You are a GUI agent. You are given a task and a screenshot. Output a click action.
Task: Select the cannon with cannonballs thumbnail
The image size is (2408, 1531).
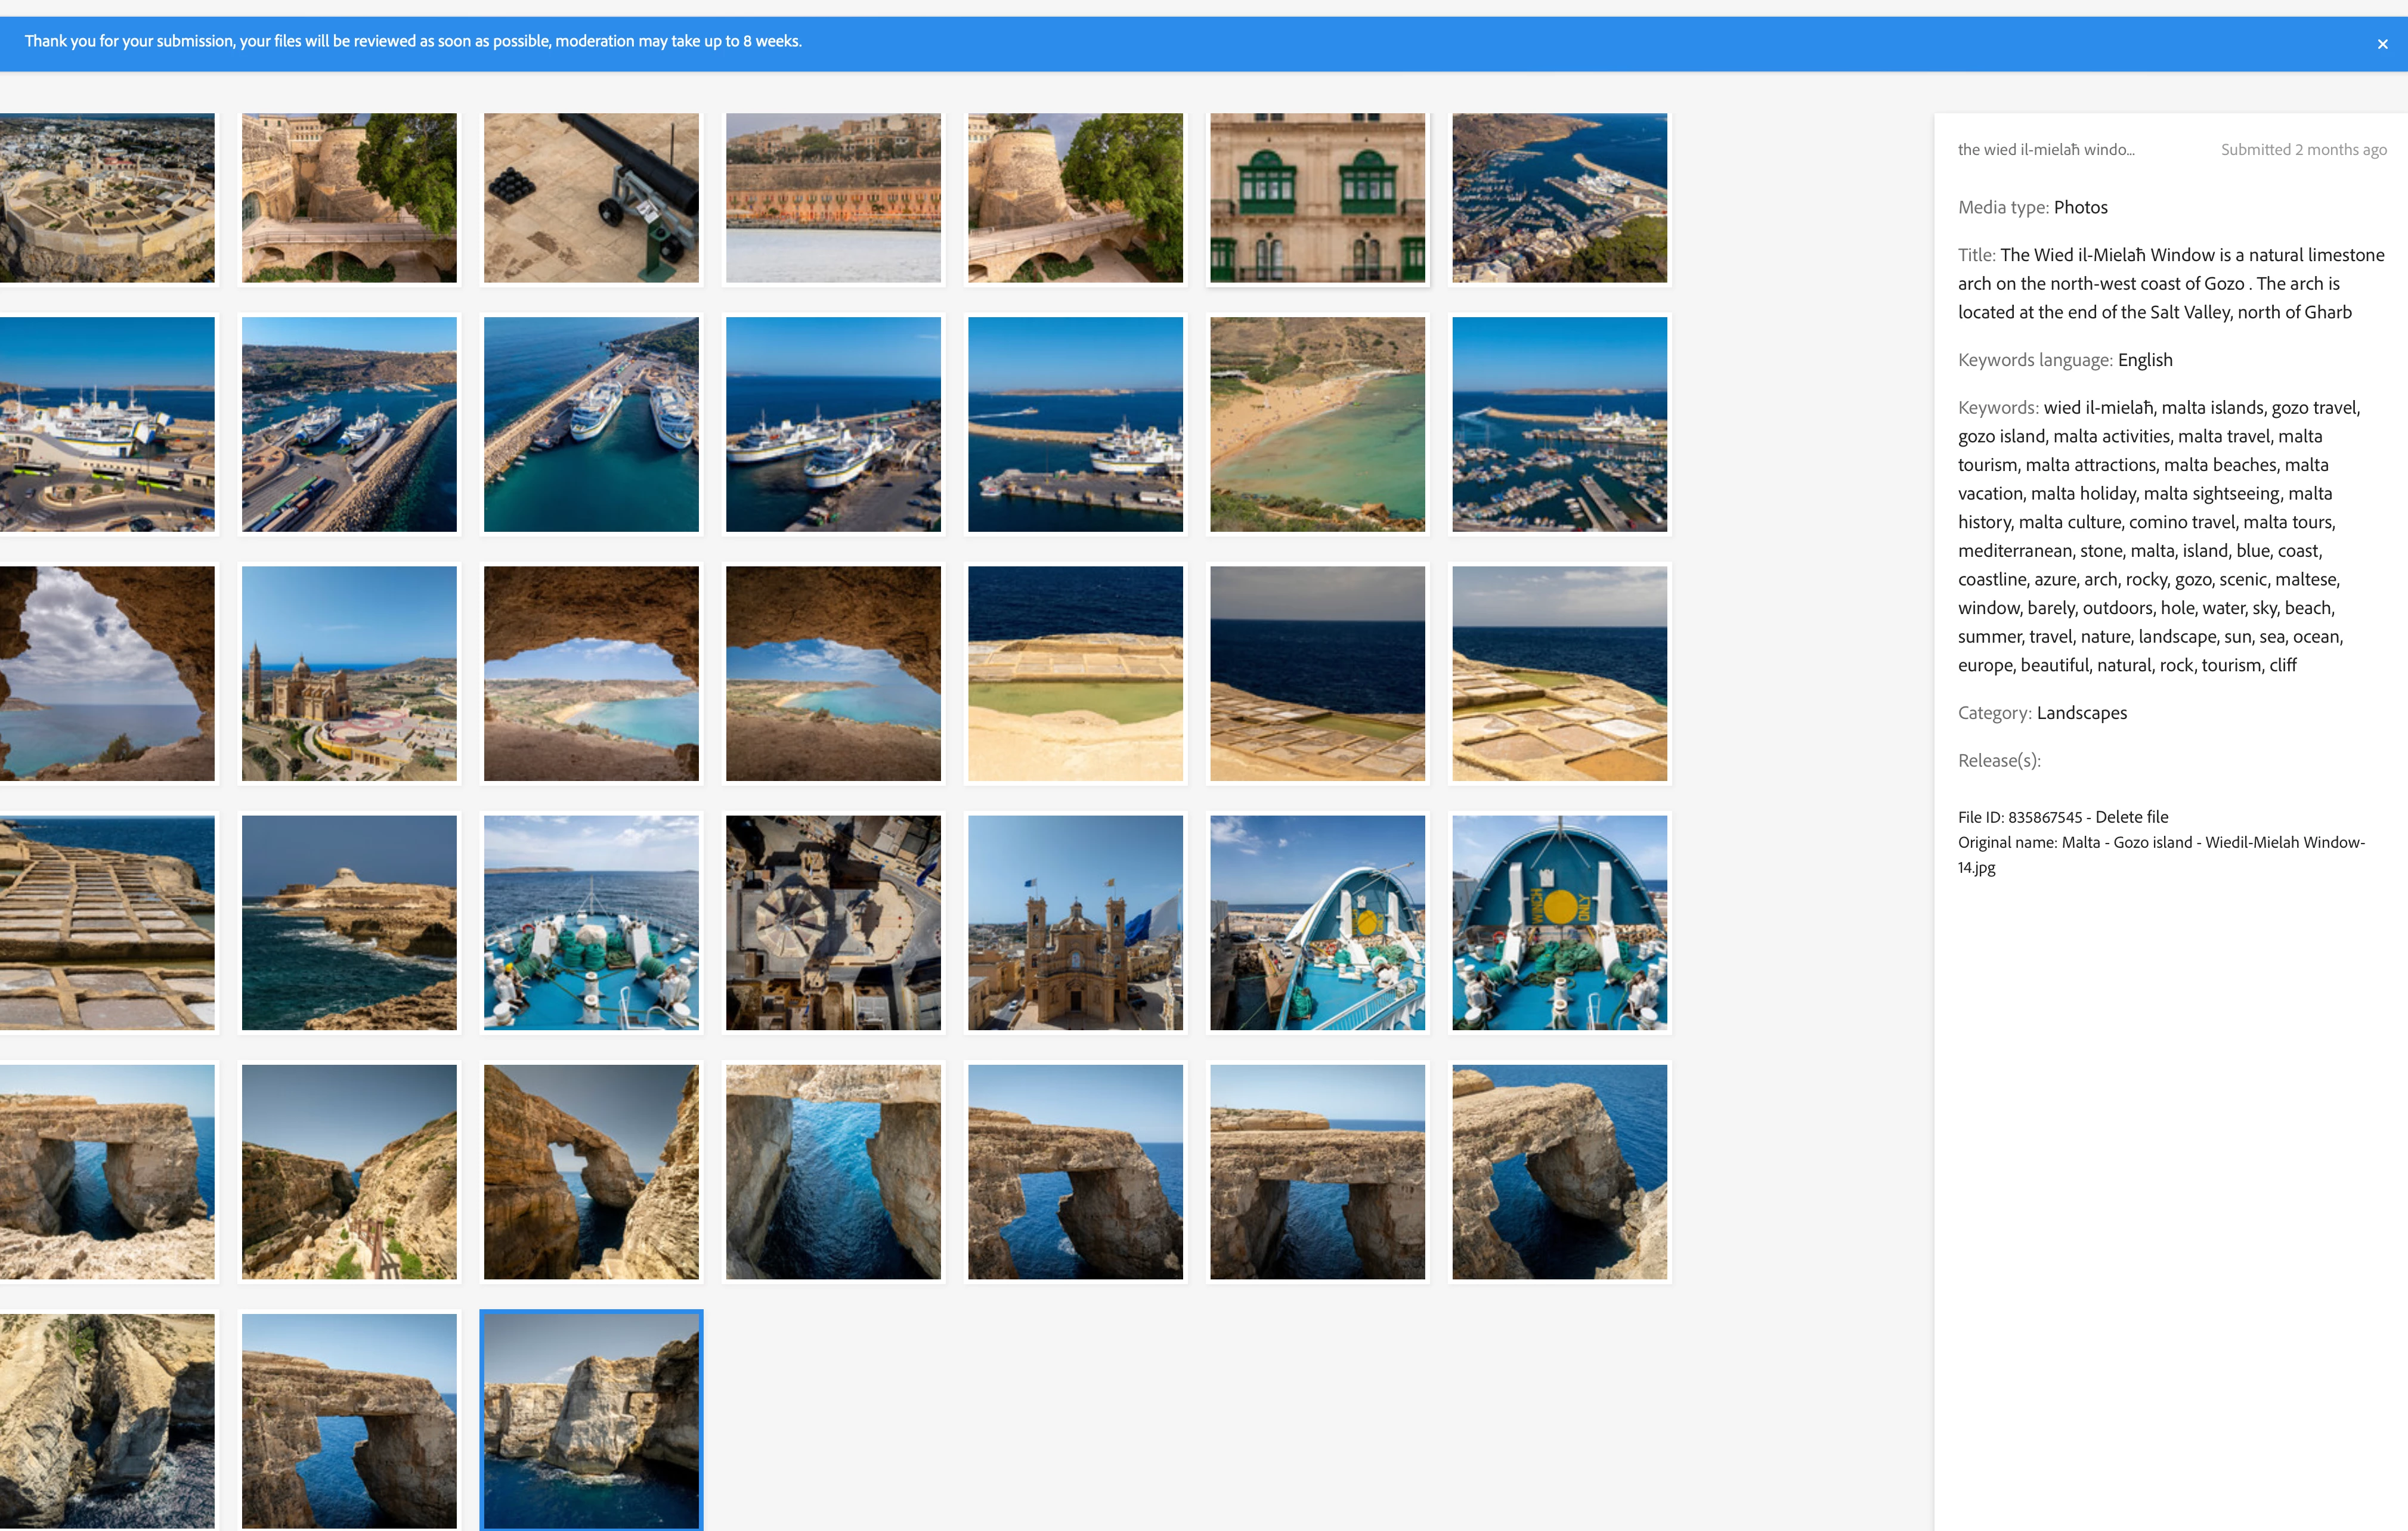click(x=591, y=197)
